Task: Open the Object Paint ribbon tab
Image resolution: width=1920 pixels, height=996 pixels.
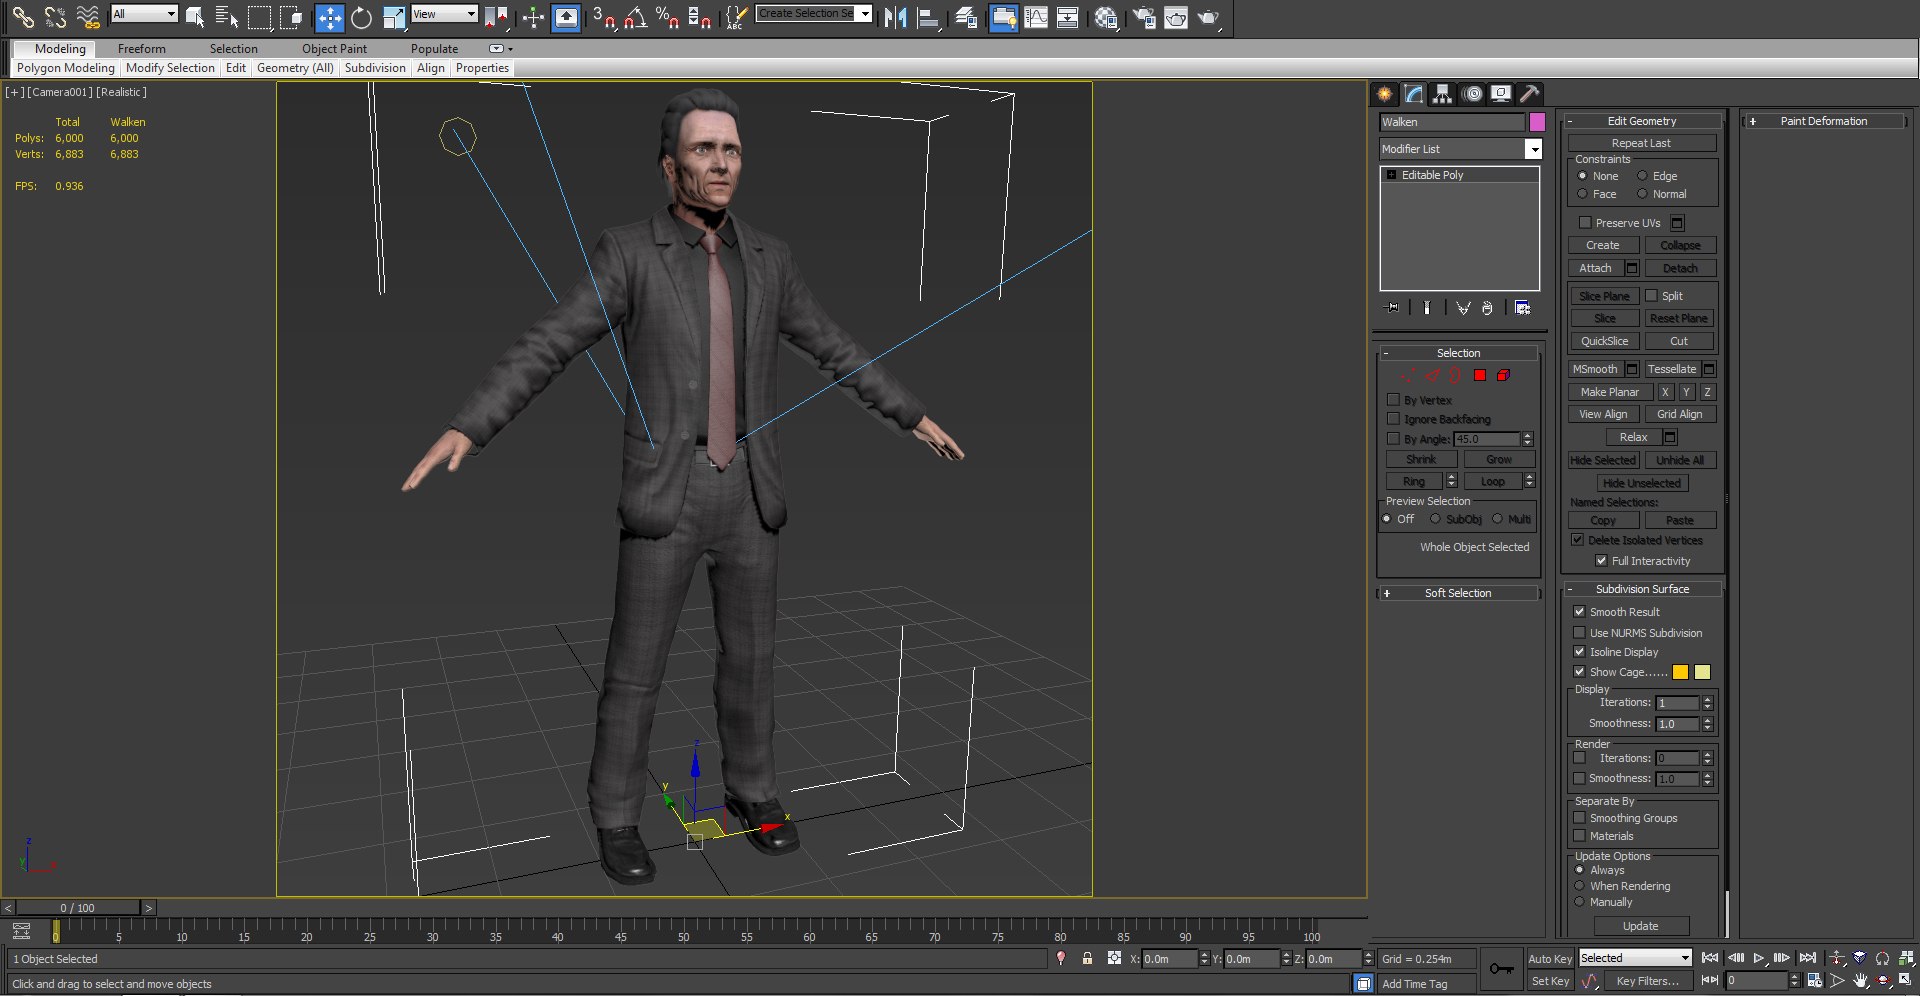Action: (x=334, y=48)
